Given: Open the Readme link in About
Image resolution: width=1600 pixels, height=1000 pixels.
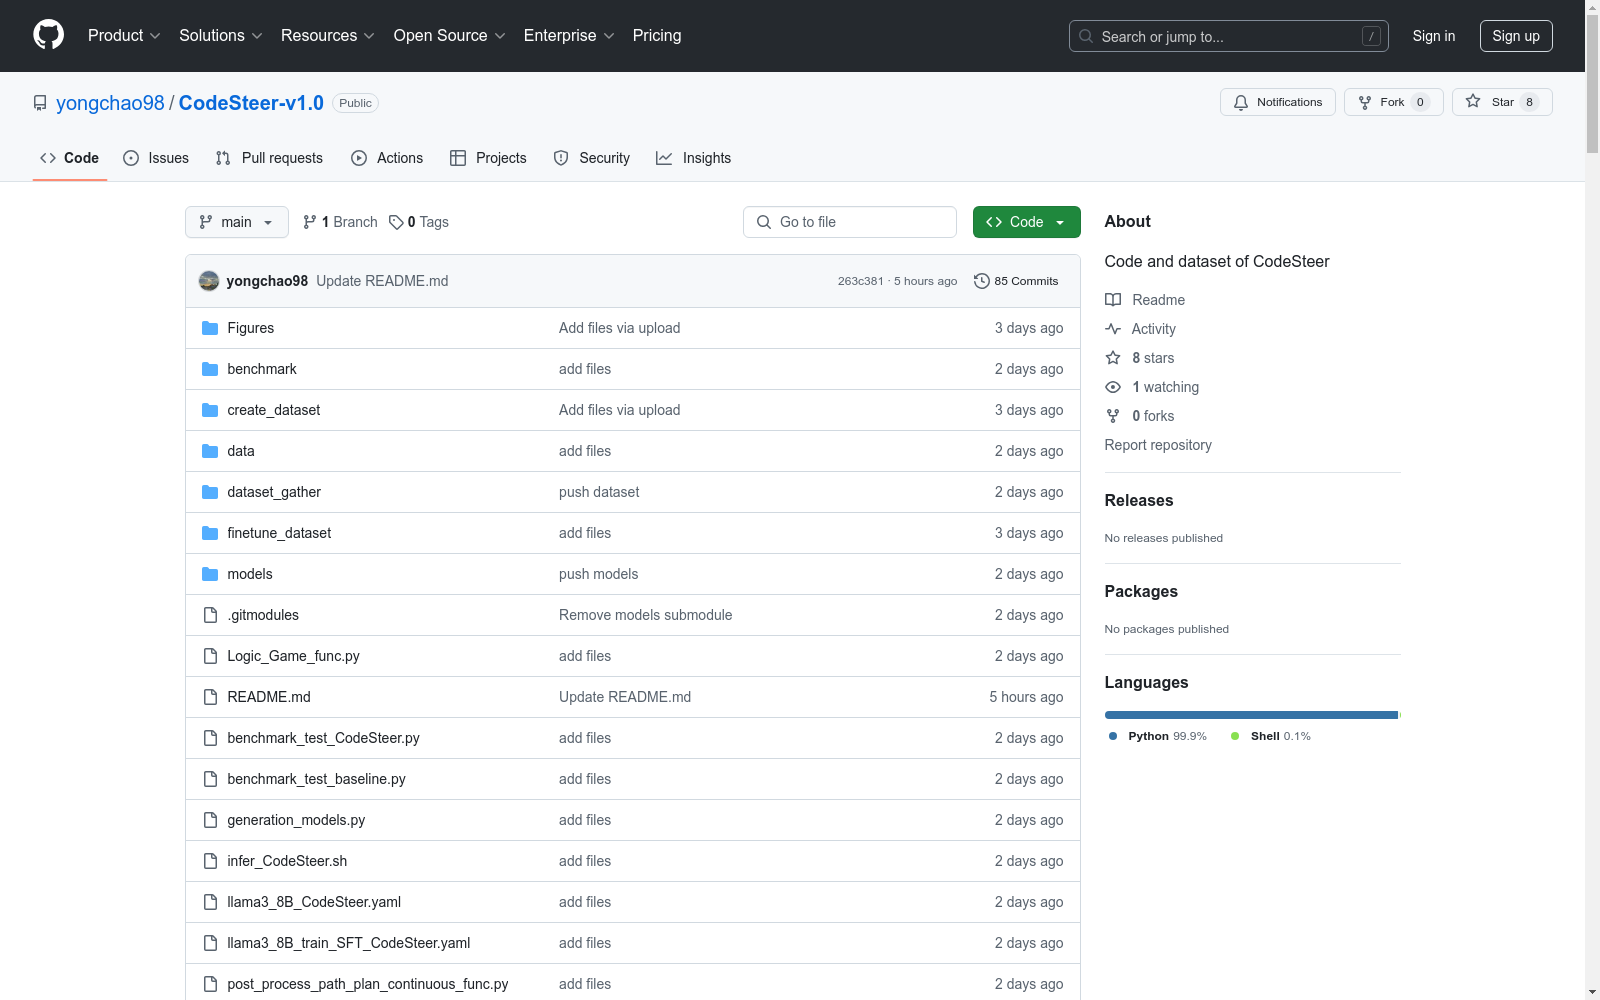Looking at the screenshot, I should 1158,300.
